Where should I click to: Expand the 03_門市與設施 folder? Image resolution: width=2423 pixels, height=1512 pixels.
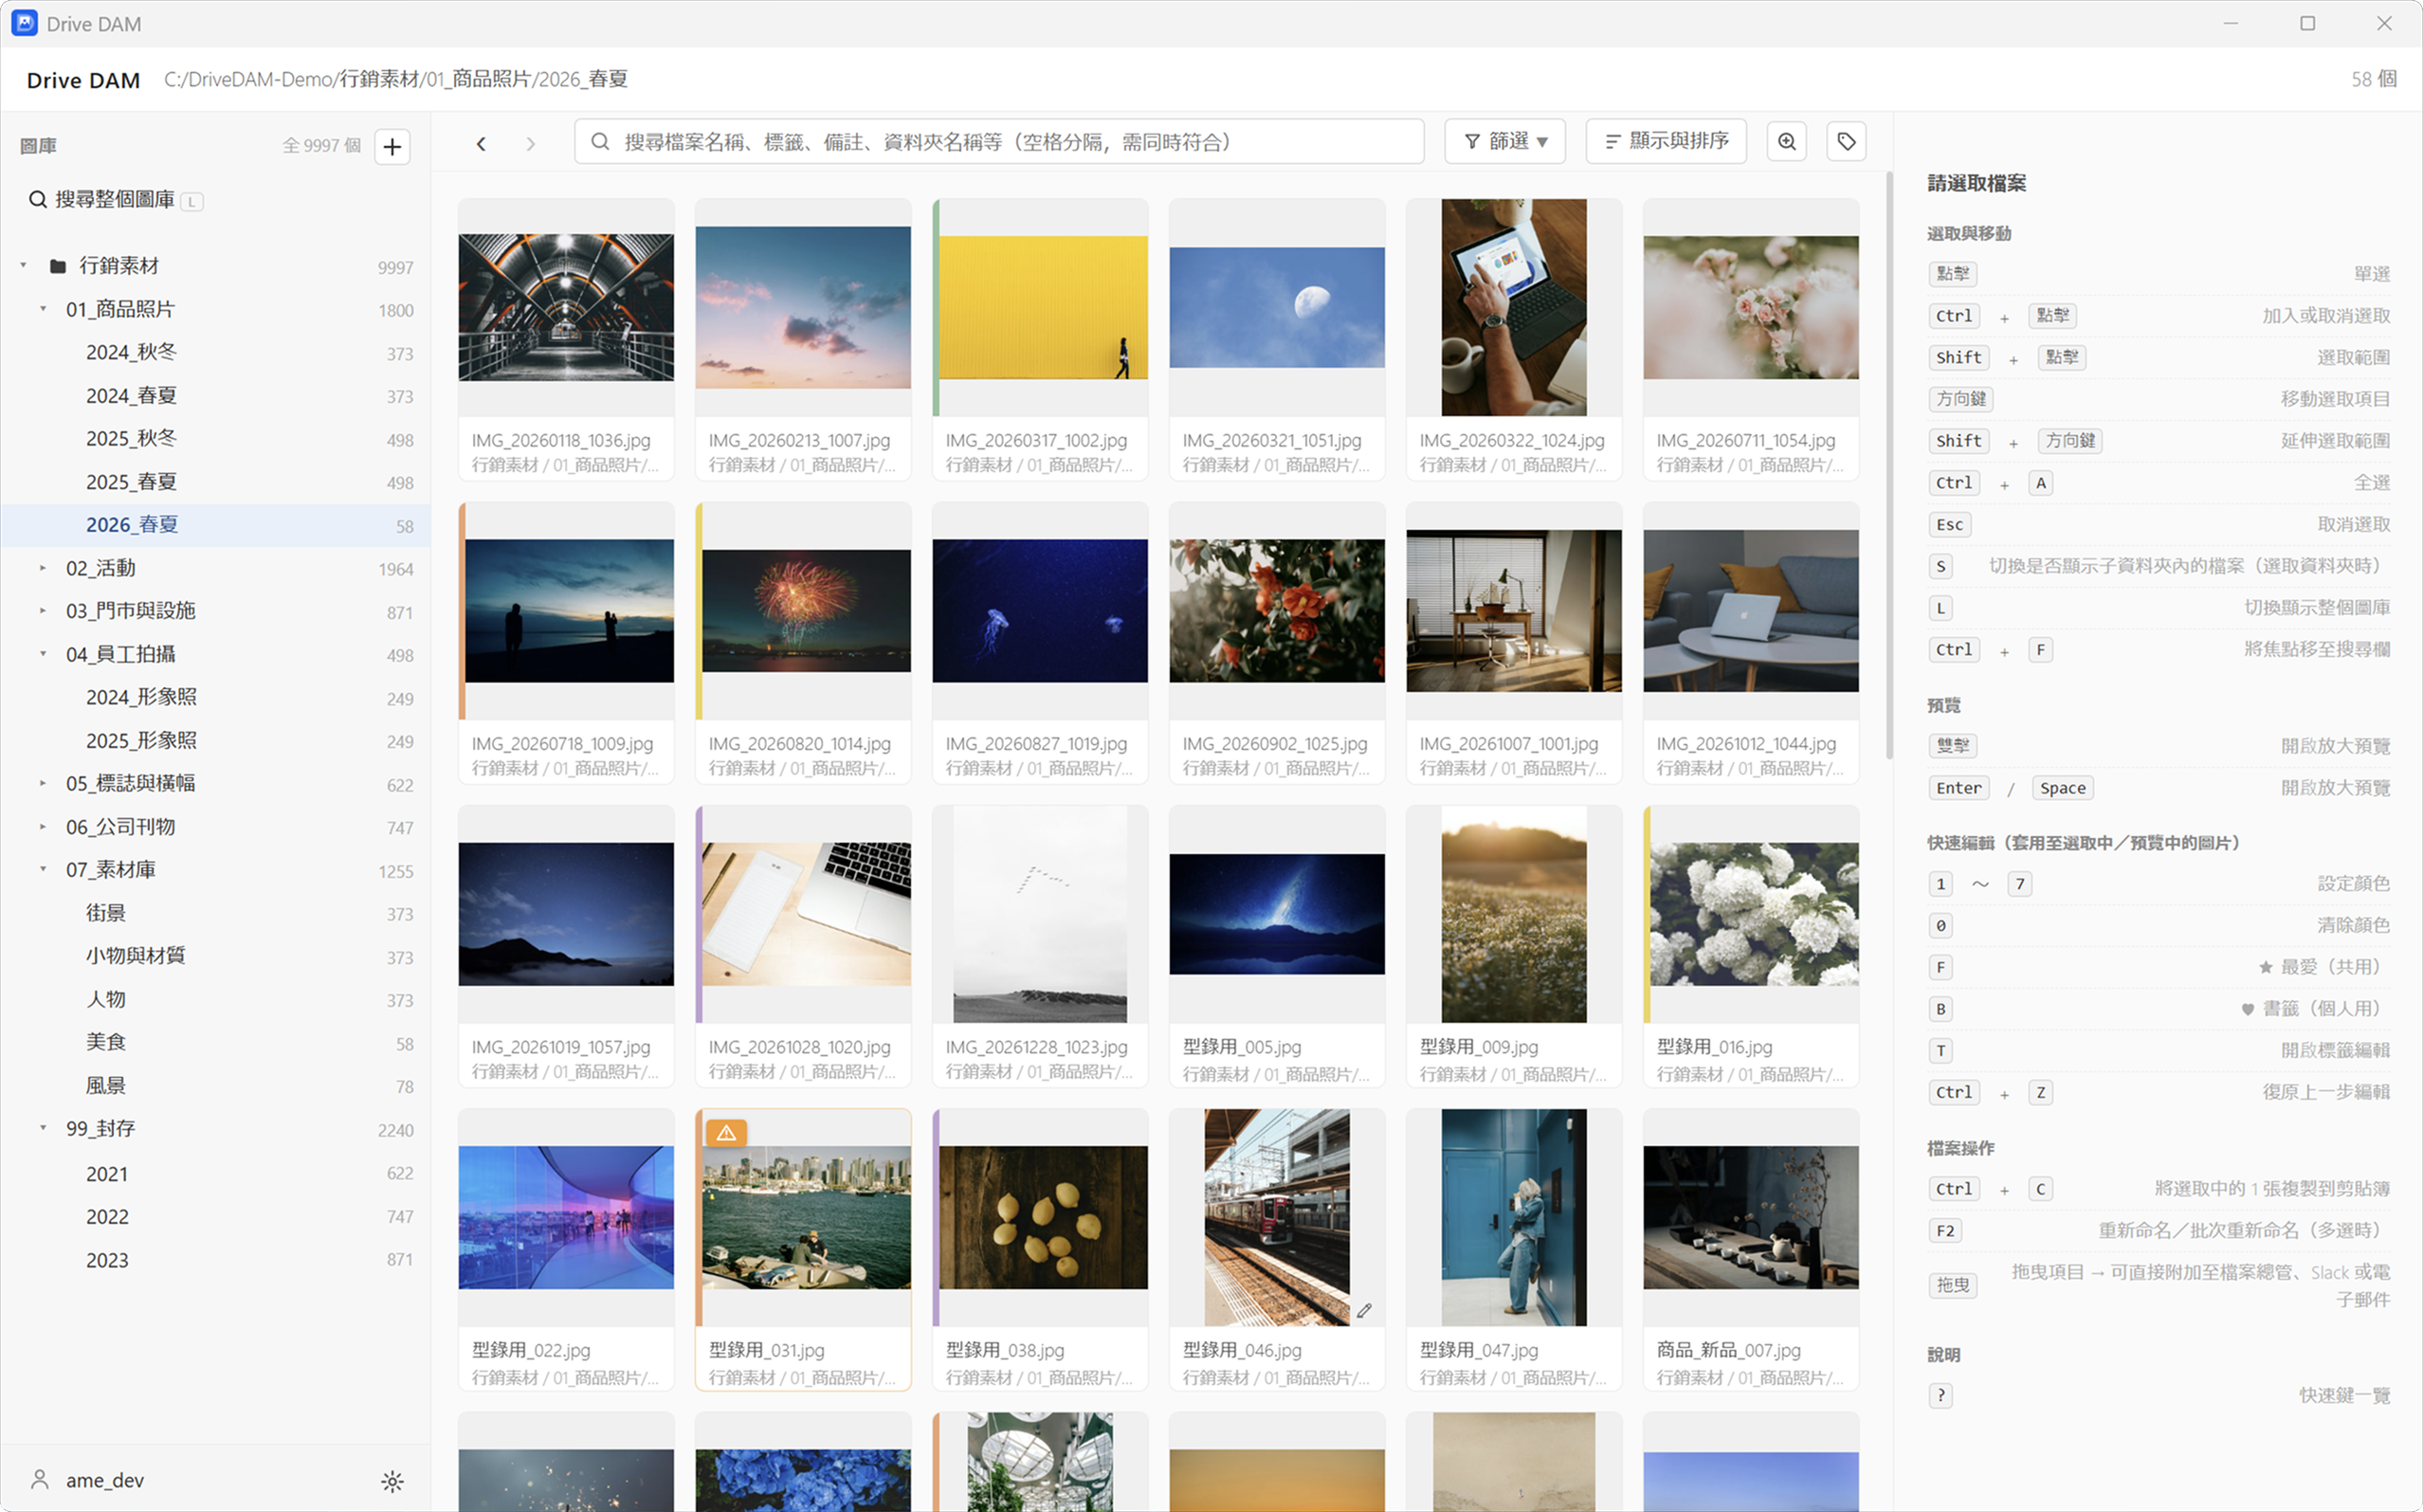click(43, 610)
